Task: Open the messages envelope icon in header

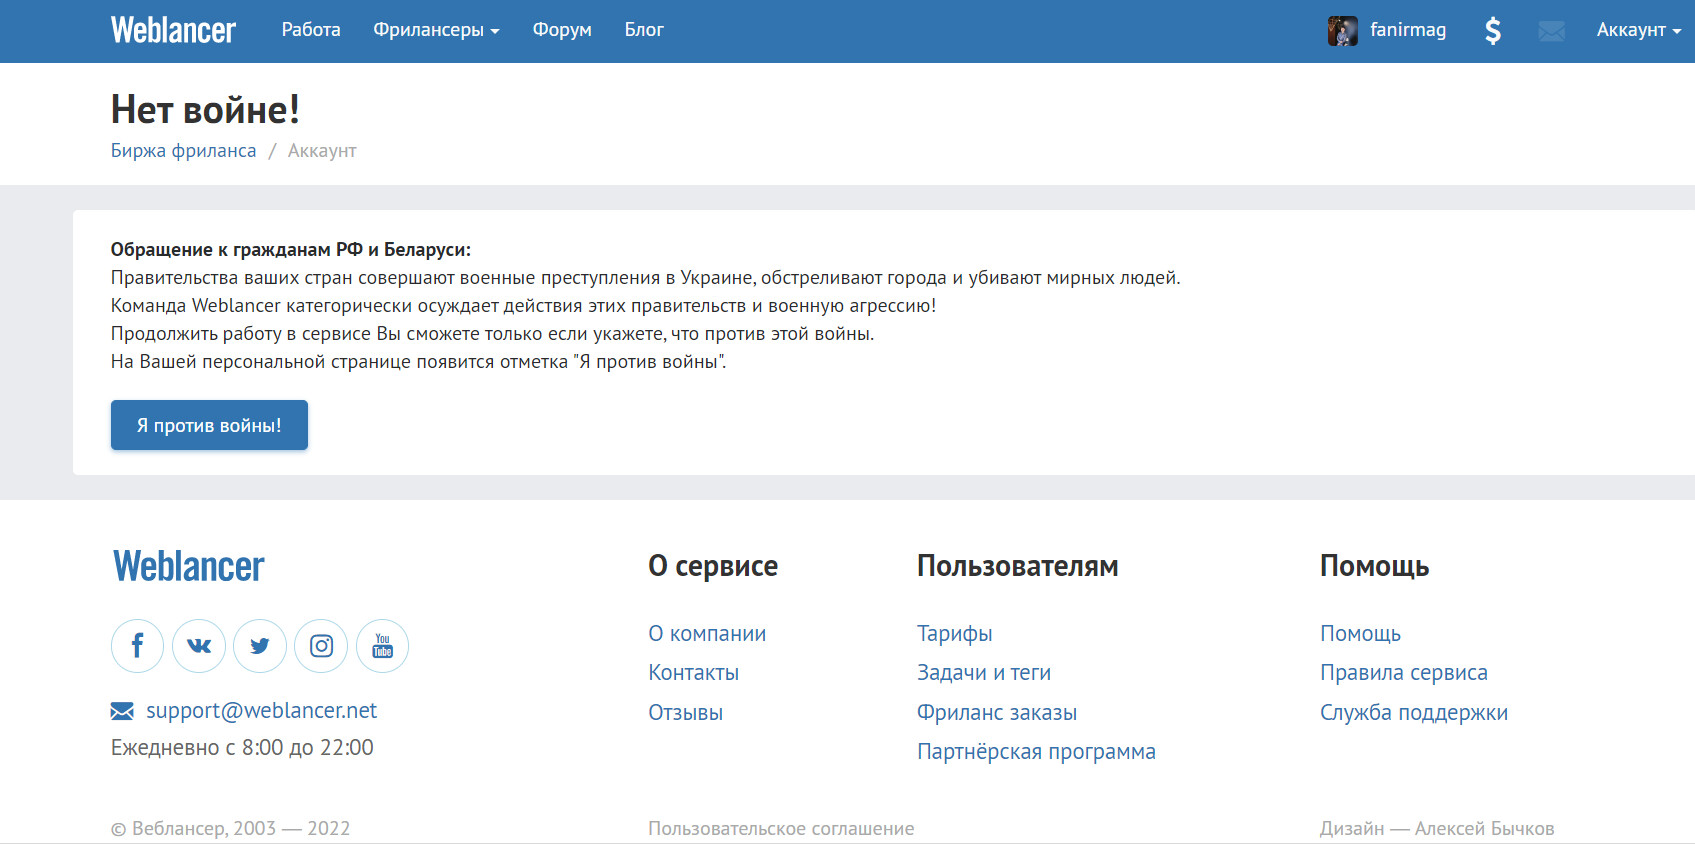Action: tap(1551, 32)
